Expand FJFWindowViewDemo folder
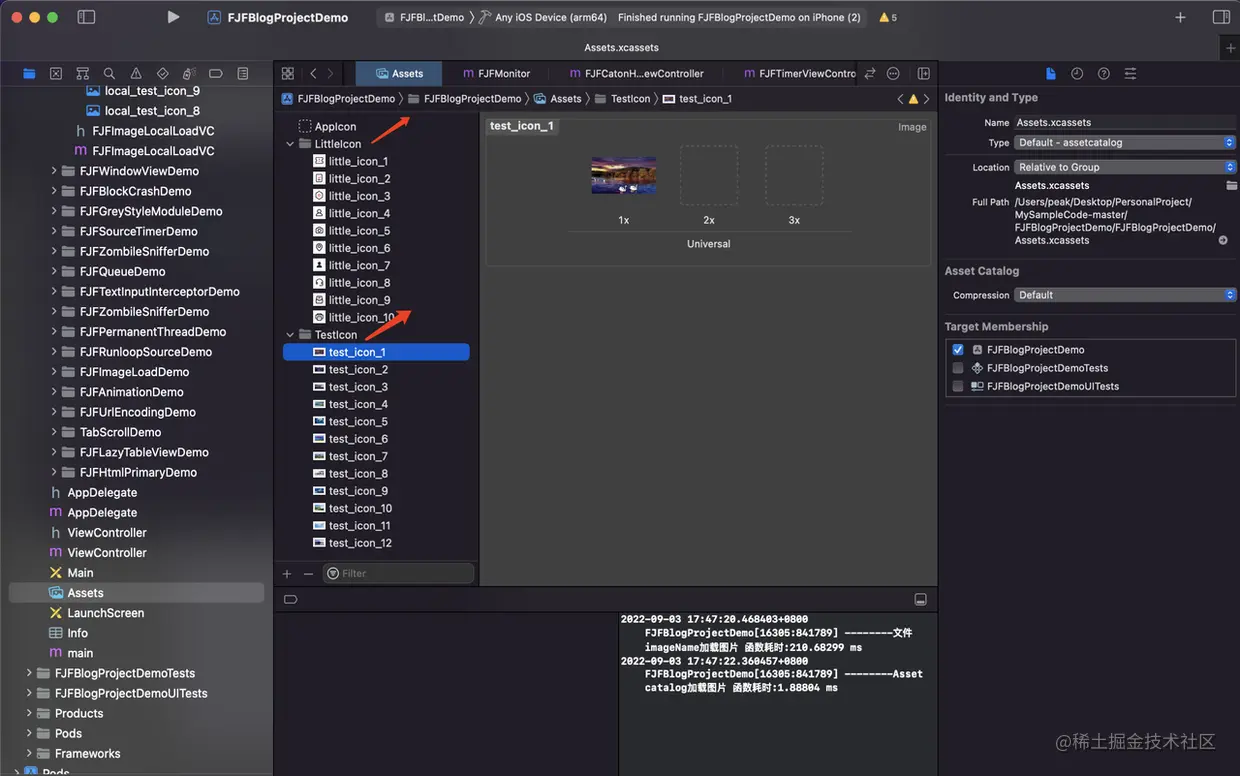Image resolution: width=1240 pixels, height=776 pixels. tap(54, 171)
